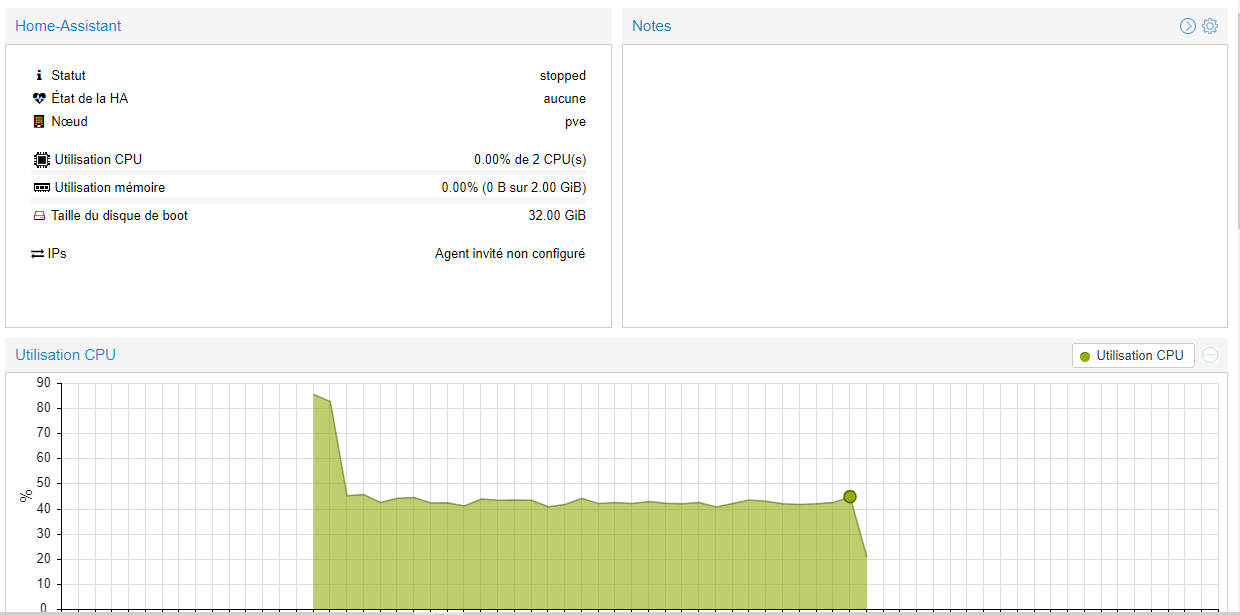The image size is (1240, 615).
Task: Click the Home-Assistant panel title
Action: tap(68, 26)
